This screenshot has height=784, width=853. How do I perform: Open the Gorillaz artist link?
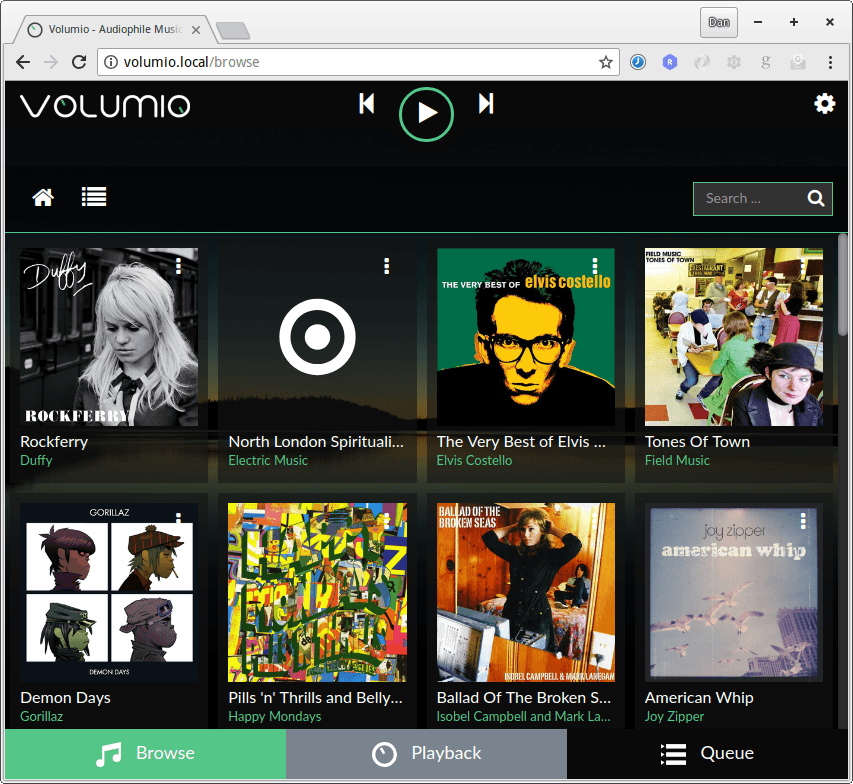tap(41, 717)
